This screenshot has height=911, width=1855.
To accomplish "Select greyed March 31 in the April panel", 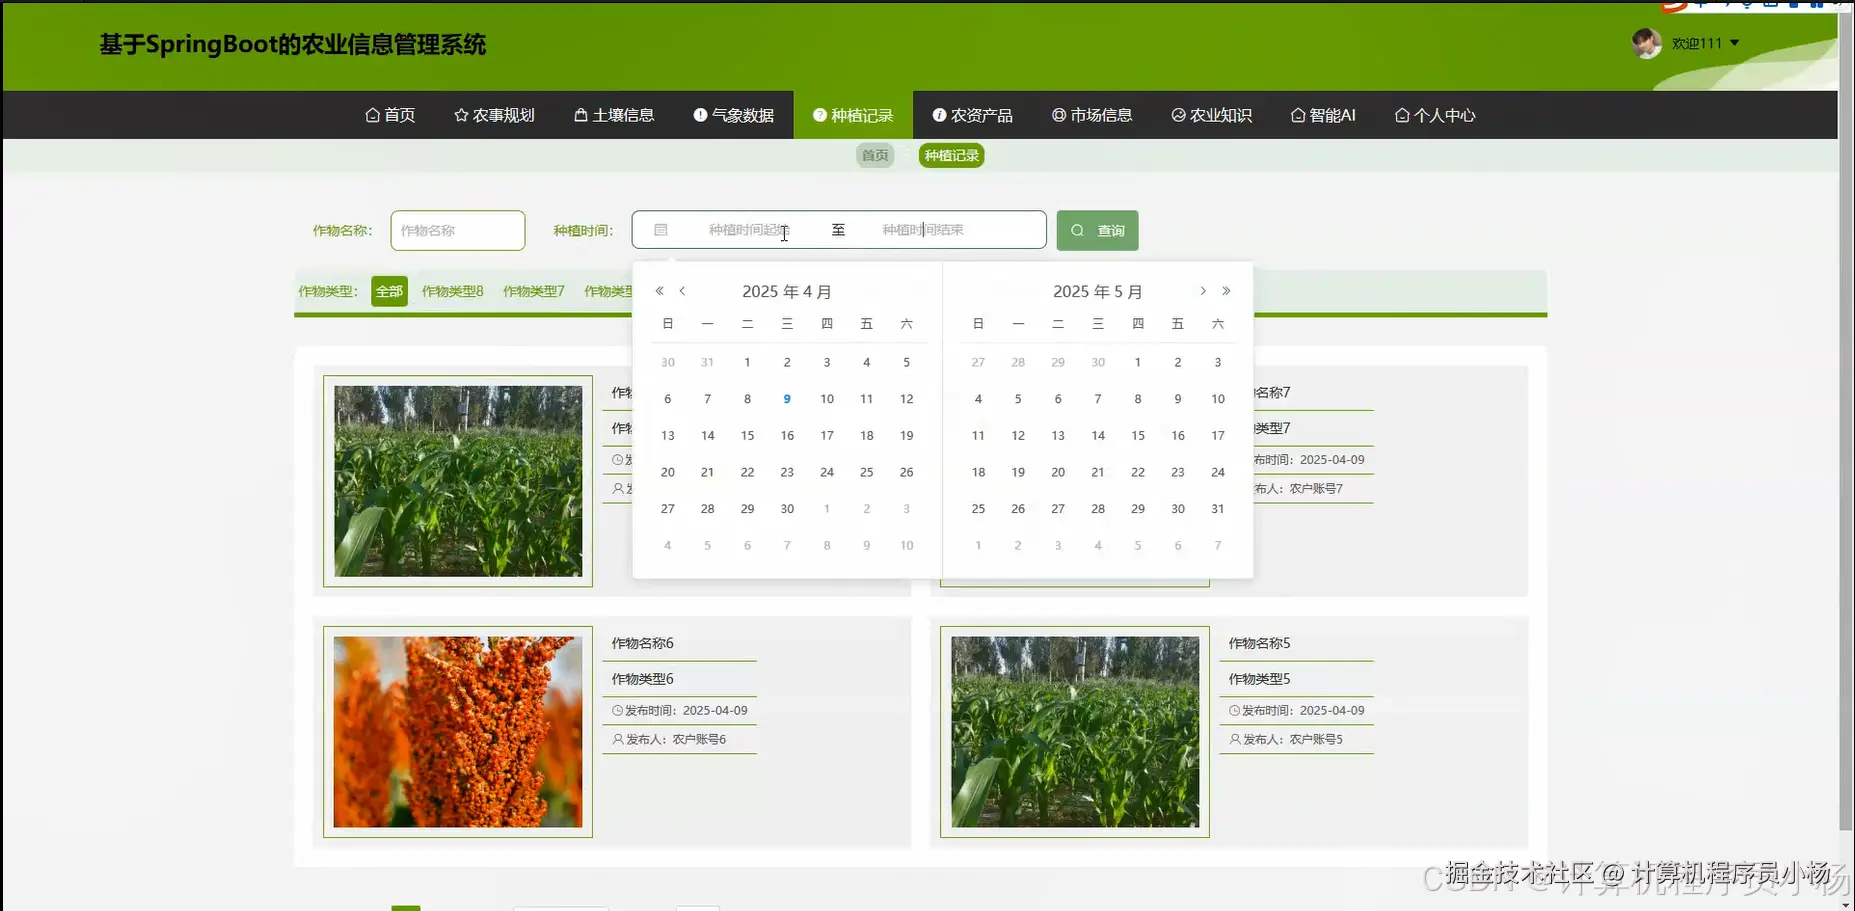I will [707, 362].
